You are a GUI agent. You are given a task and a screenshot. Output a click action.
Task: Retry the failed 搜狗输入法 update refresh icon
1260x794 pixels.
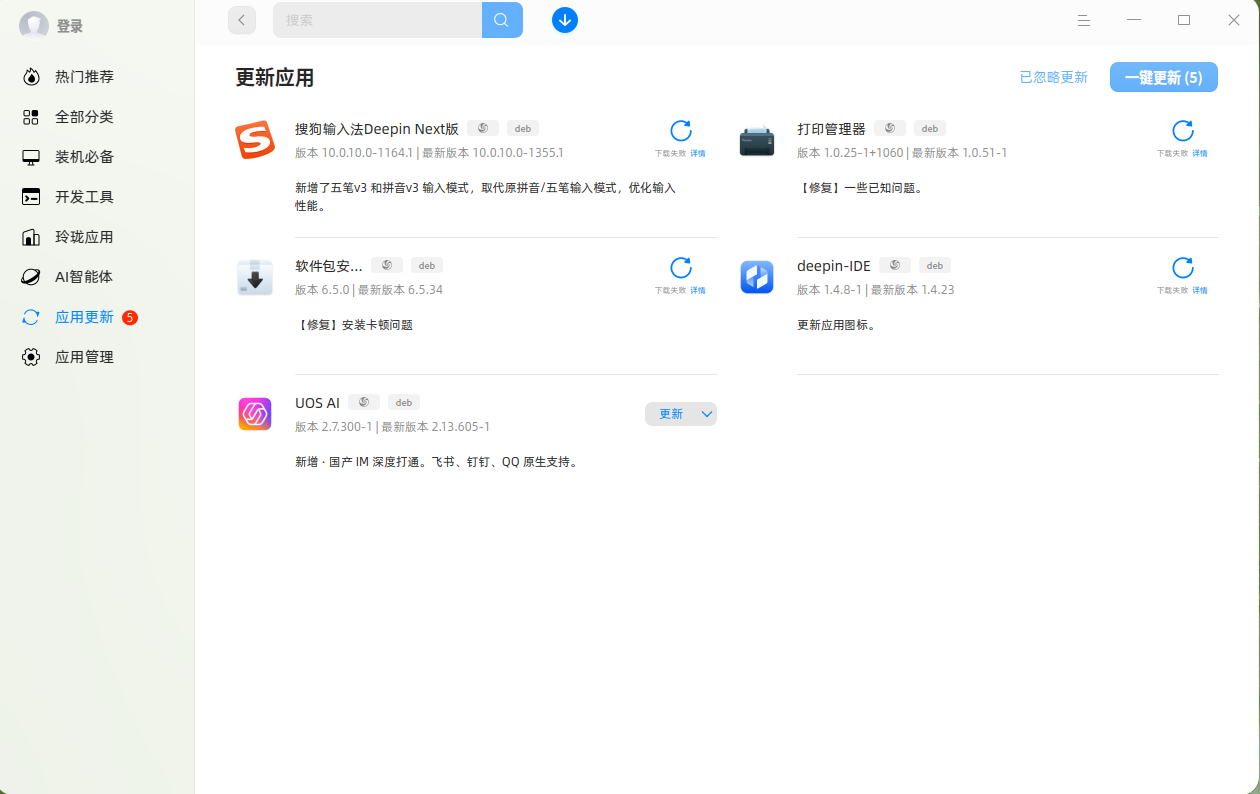point(681,130)
